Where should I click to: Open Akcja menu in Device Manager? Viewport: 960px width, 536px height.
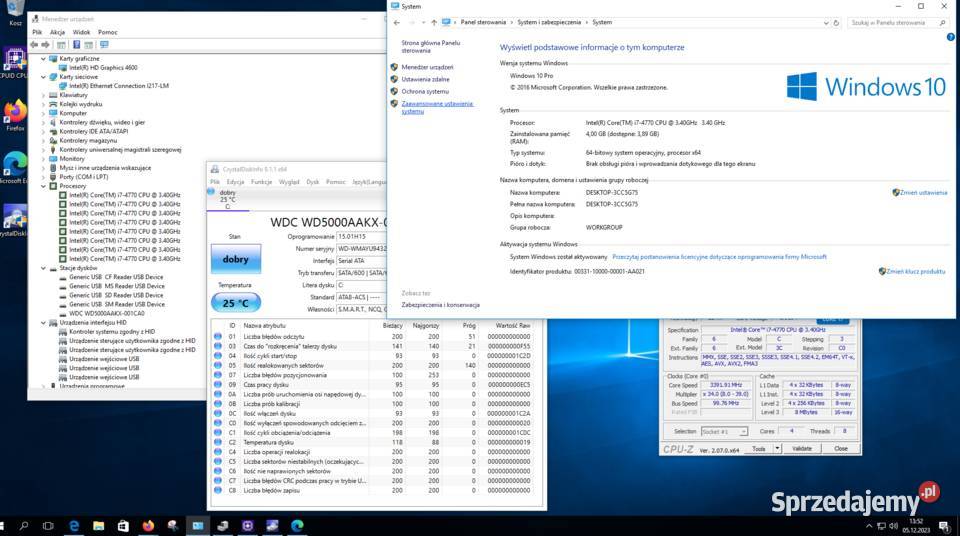point(58,32)
